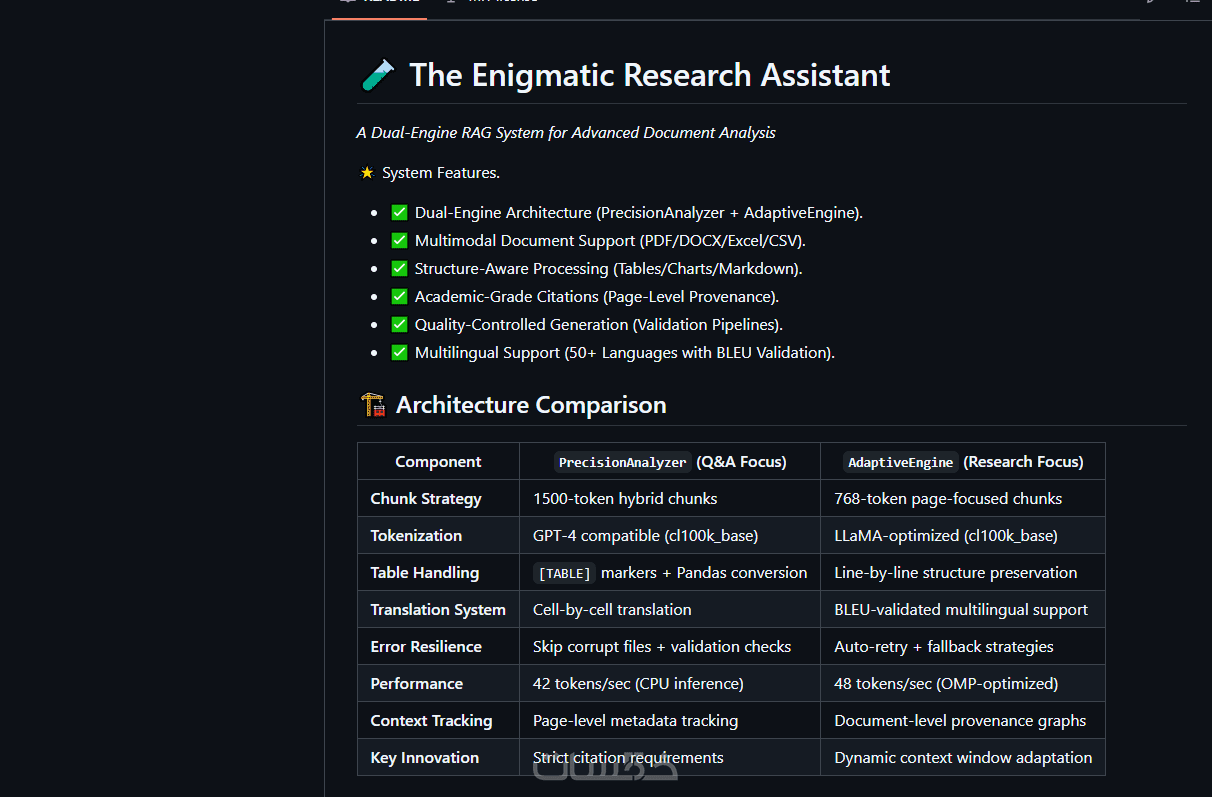Click the [TABLE] code marker in Table Handling row
Image resolution: width=1212 pixels, height=797 pixels.
coord(564,573)
